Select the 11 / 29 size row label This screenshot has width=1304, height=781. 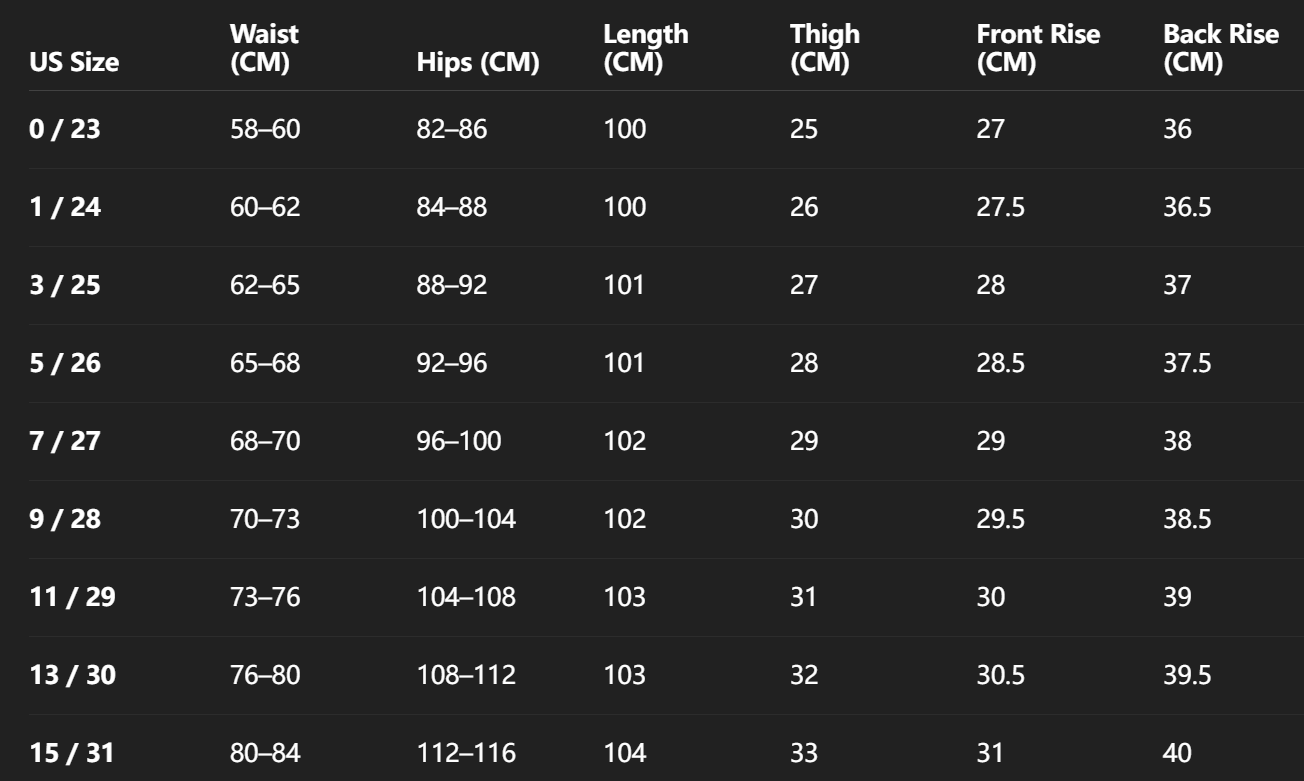click(72, 597)
